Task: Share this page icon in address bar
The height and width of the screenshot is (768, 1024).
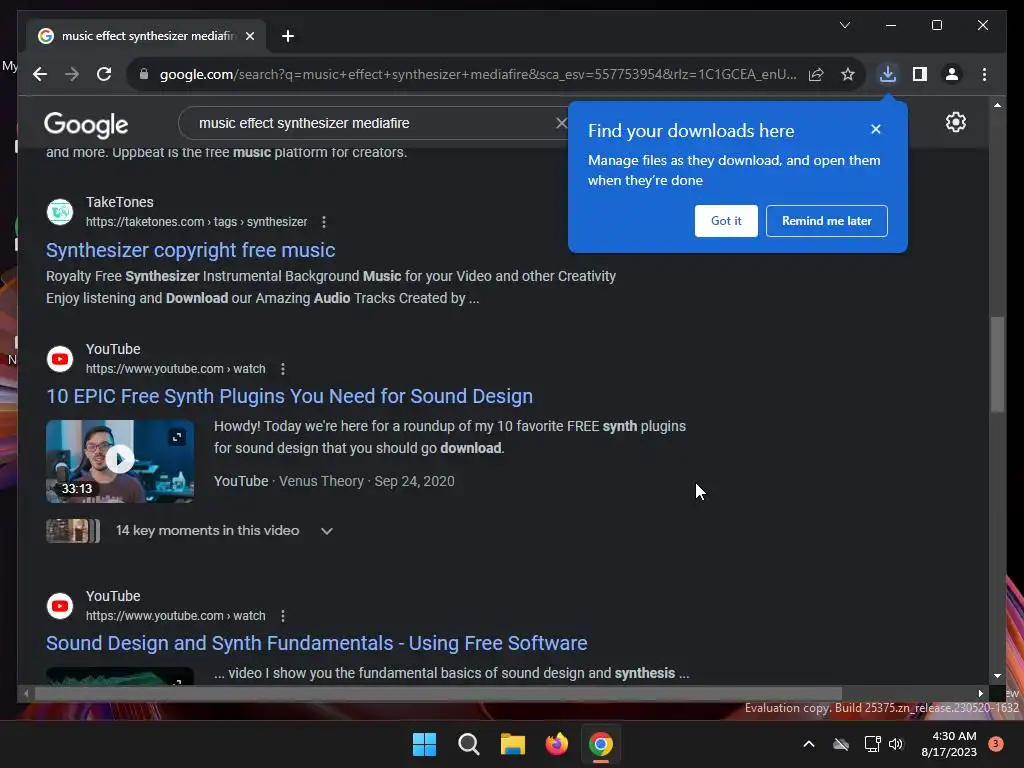Action: point(816,74)
